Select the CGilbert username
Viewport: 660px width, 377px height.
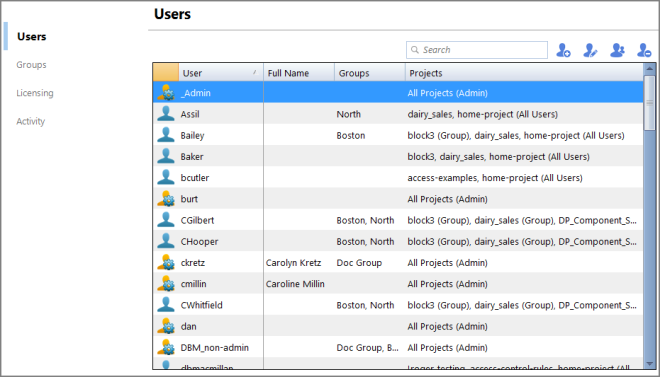pos(197,220)
